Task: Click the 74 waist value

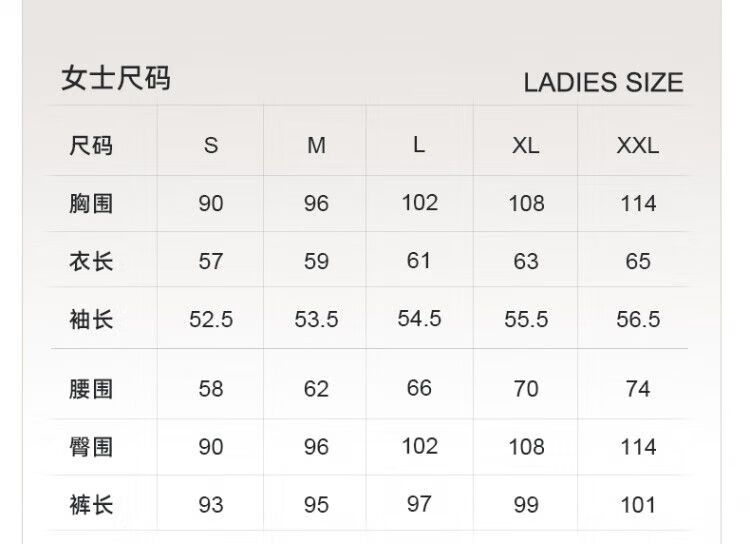Action: pyautogui.click(x=638, y=389)
